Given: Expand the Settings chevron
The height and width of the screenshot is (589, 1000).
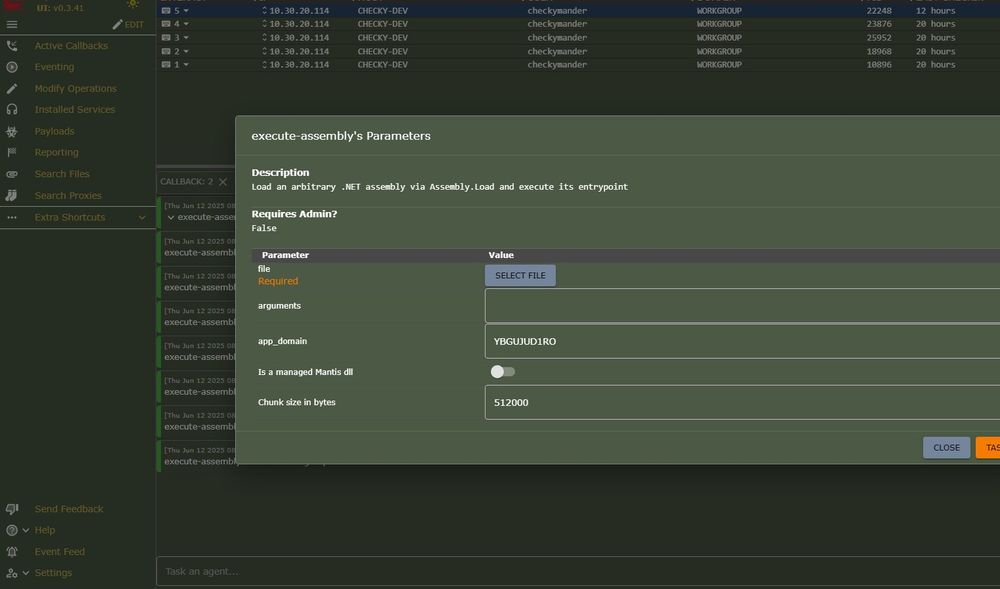Looking at the screenshot, I should (26, 572).
